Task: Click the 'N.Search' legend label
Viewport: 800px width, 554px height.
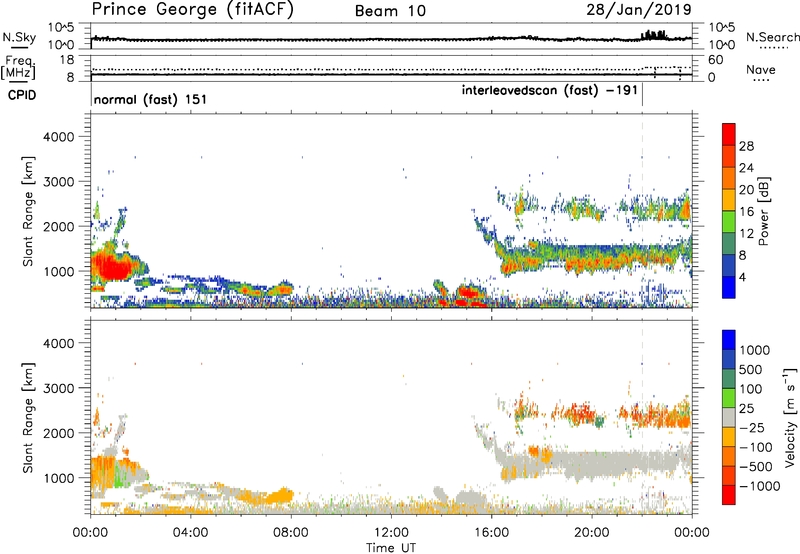Action: pyautogui.click(x=772, y=37)
